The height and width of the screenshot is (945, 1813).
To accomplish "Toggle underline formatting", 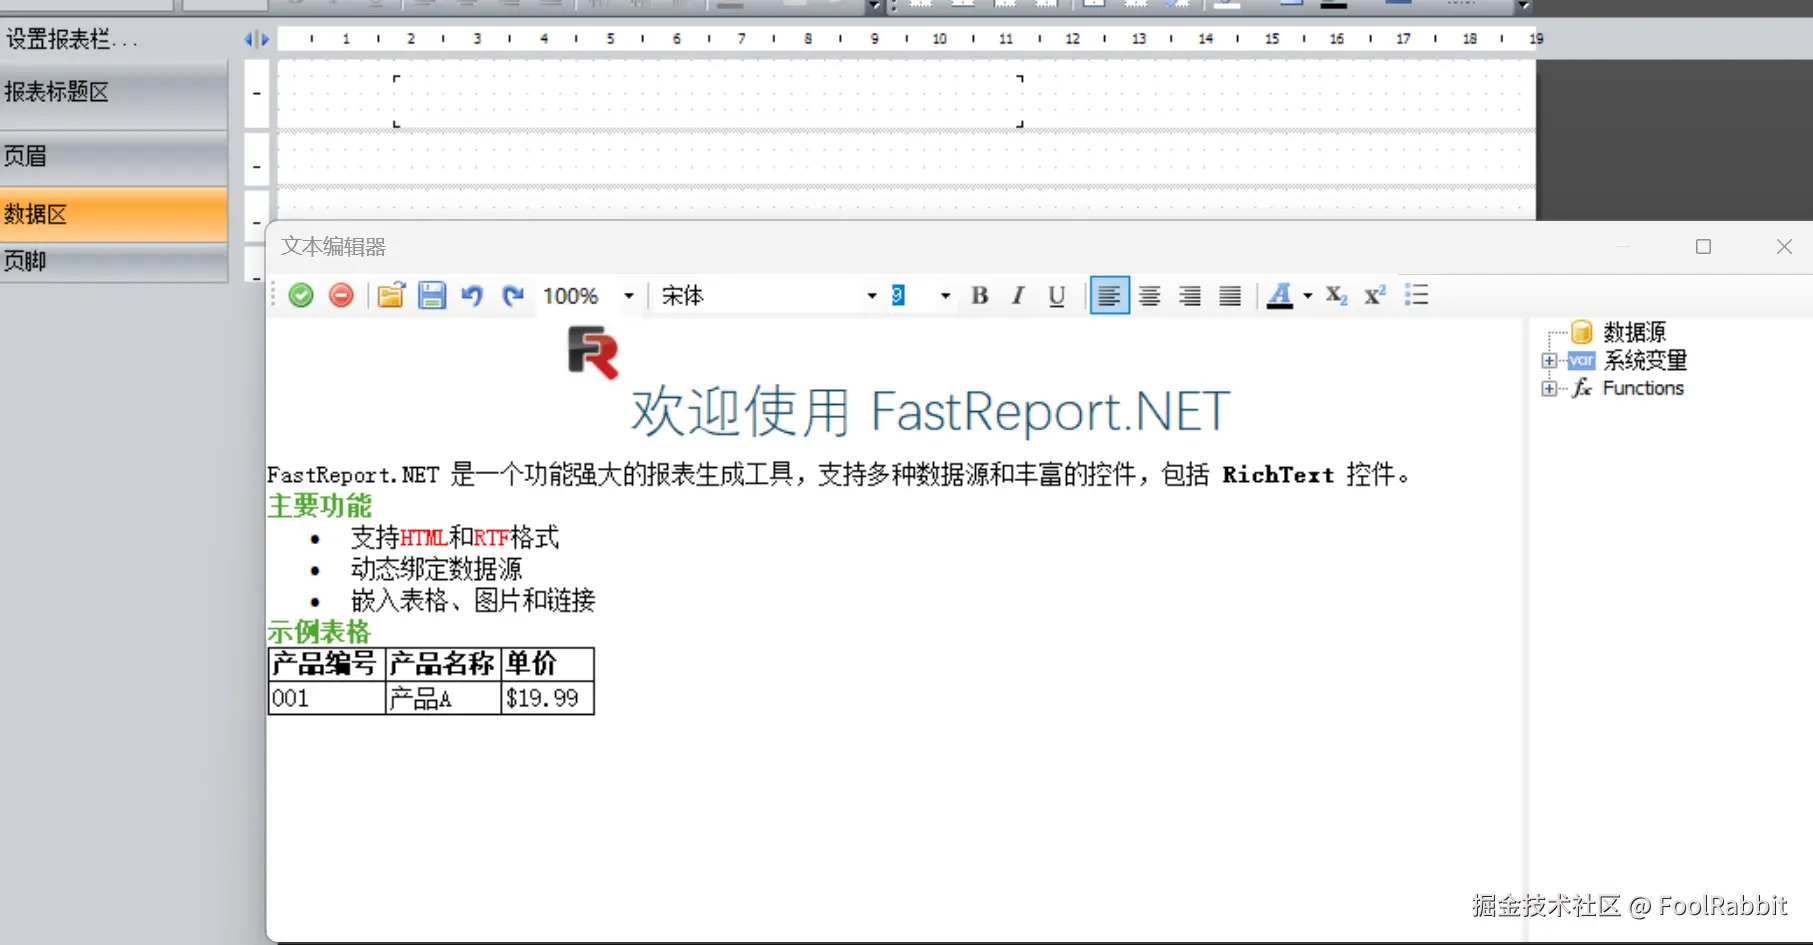I will point(1057,296).
